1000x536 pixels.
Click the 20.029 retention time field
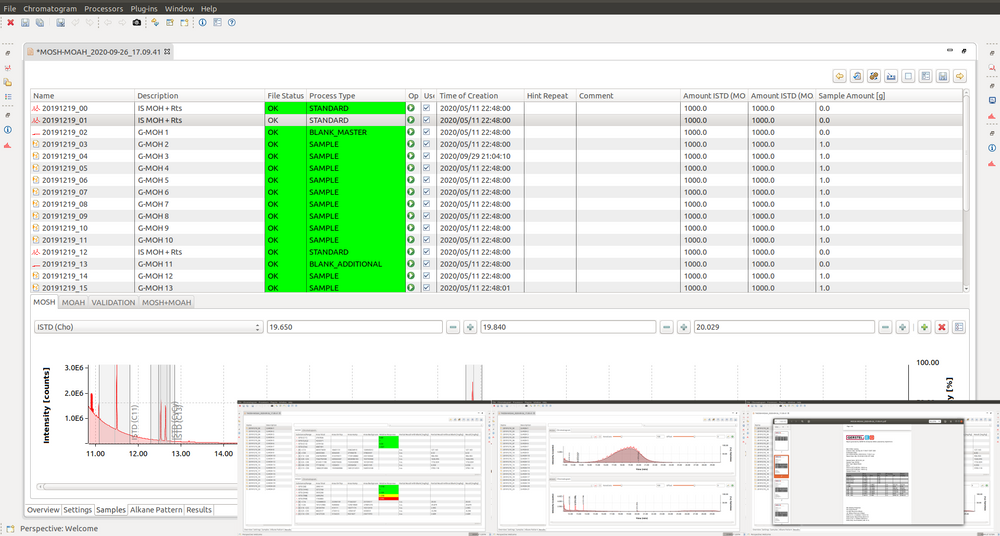click(x=784, y=327)
